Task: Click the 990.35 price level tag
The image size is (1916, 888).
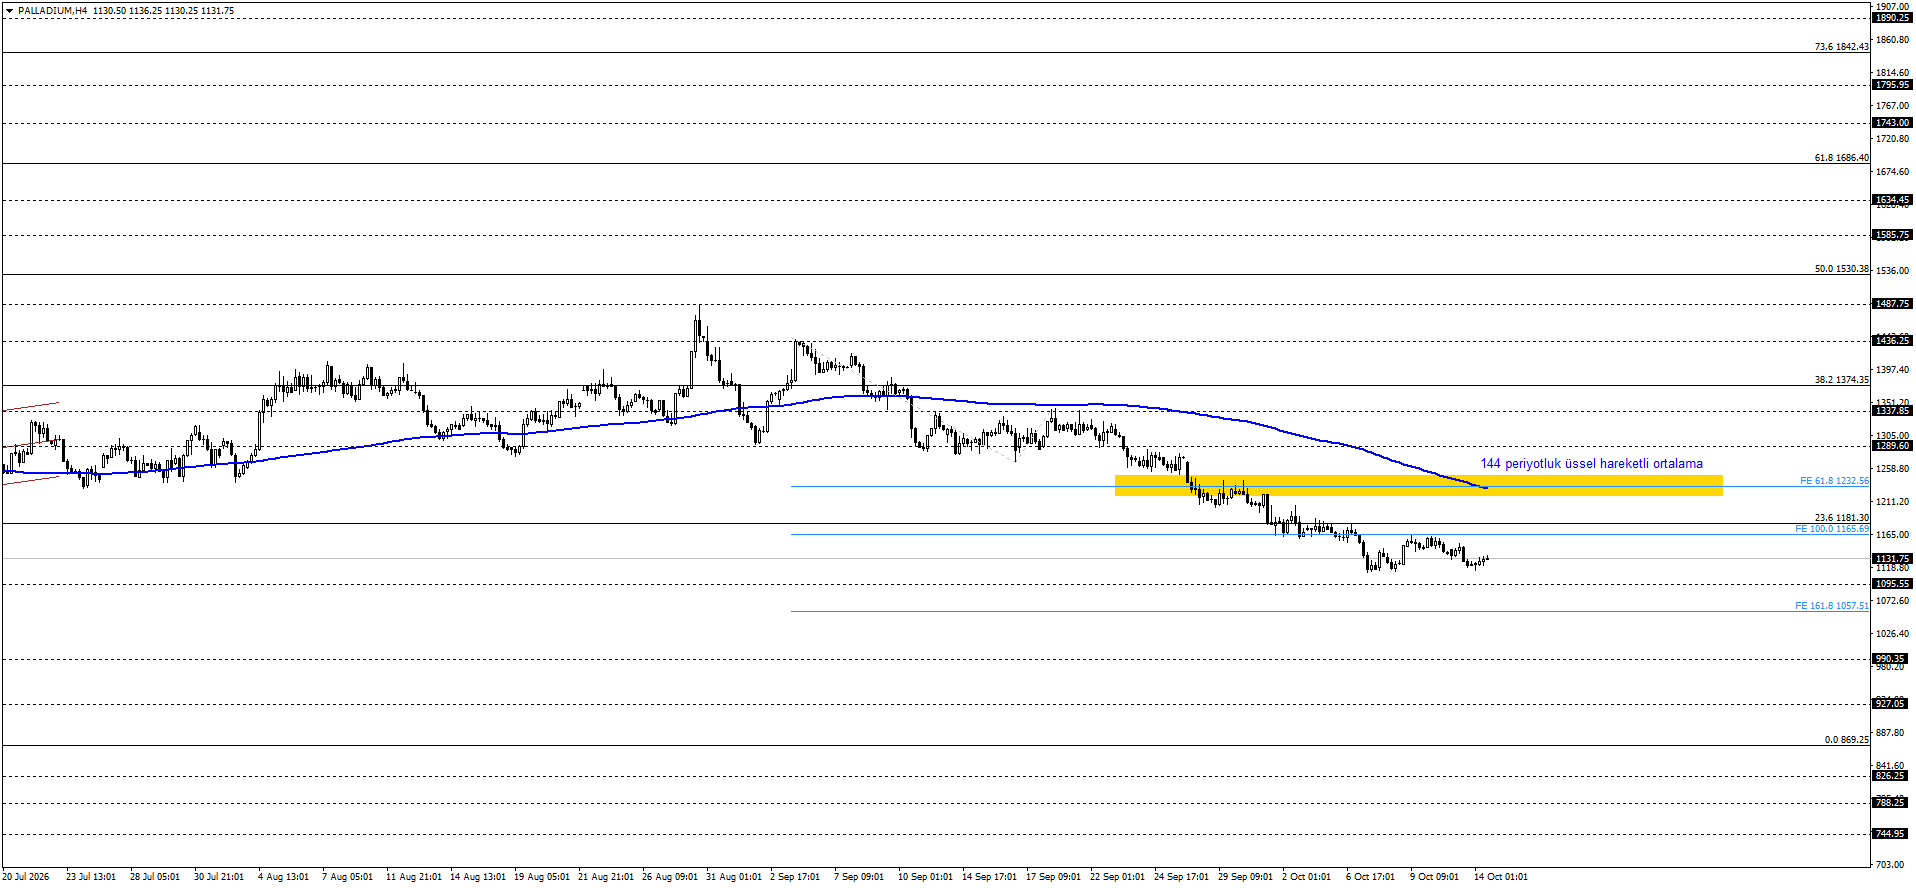Action: coord(1892,659)
